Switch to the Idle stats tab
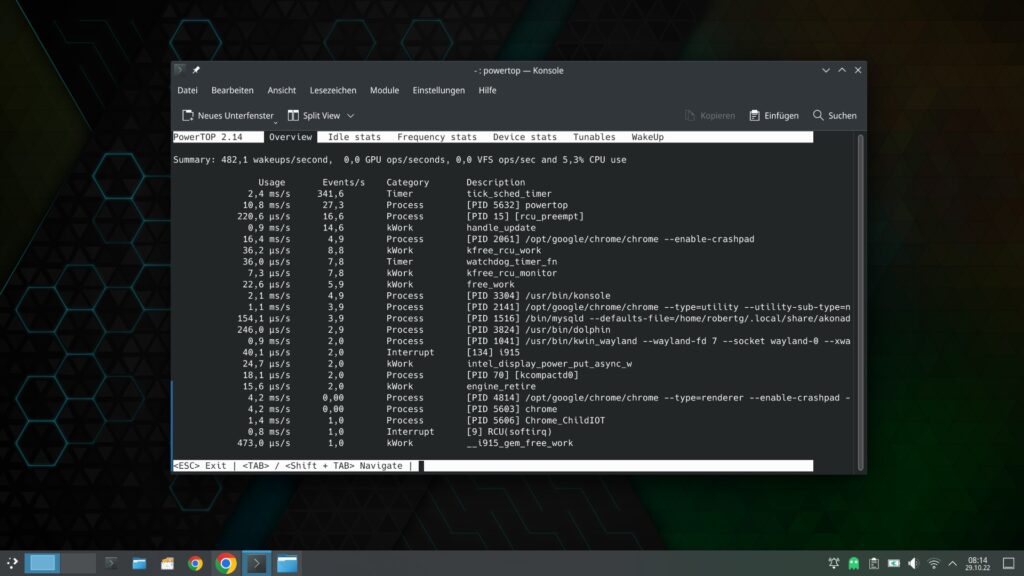Viewport: 1024px width, 576px height. coord(354,137)
